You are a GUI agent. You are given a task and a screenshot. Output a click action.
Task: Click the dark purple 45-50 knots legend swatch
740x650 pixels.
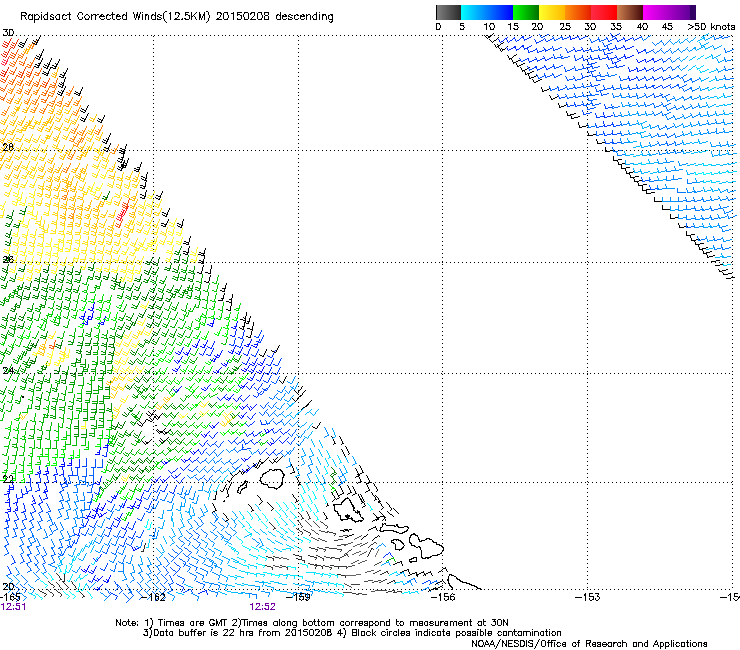[682, 12]
